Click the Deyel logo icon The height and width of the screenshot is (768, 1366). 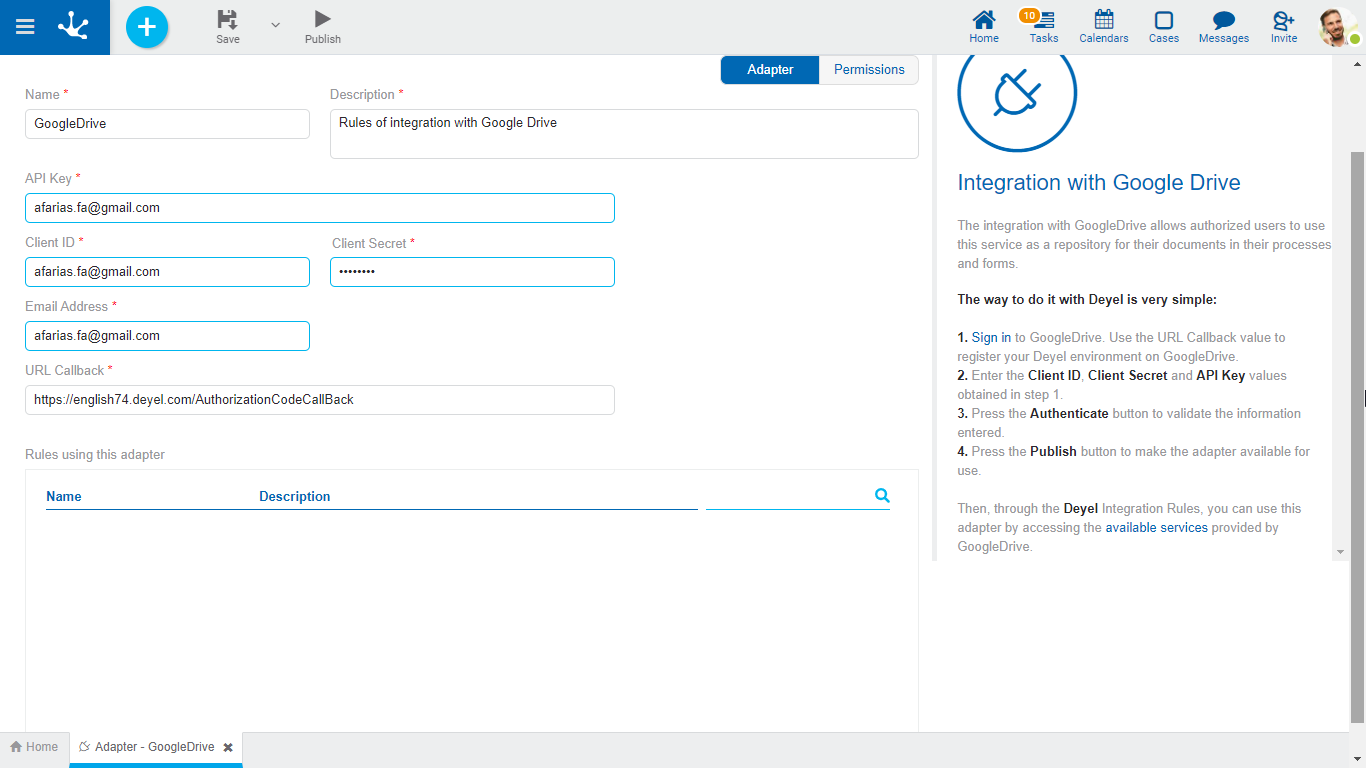[x=73, y=27]
